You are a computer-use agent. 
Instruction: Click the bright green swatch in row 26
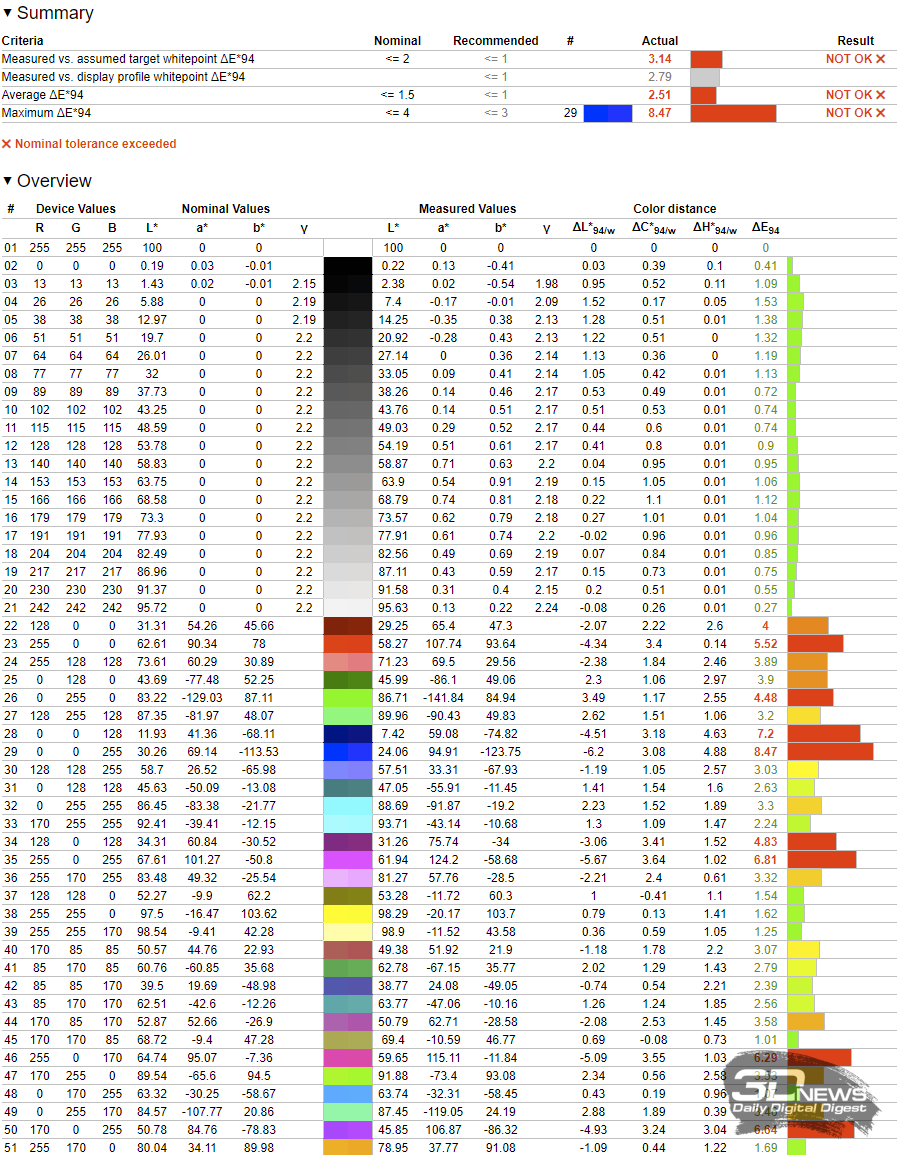click(x=347, y=698)
